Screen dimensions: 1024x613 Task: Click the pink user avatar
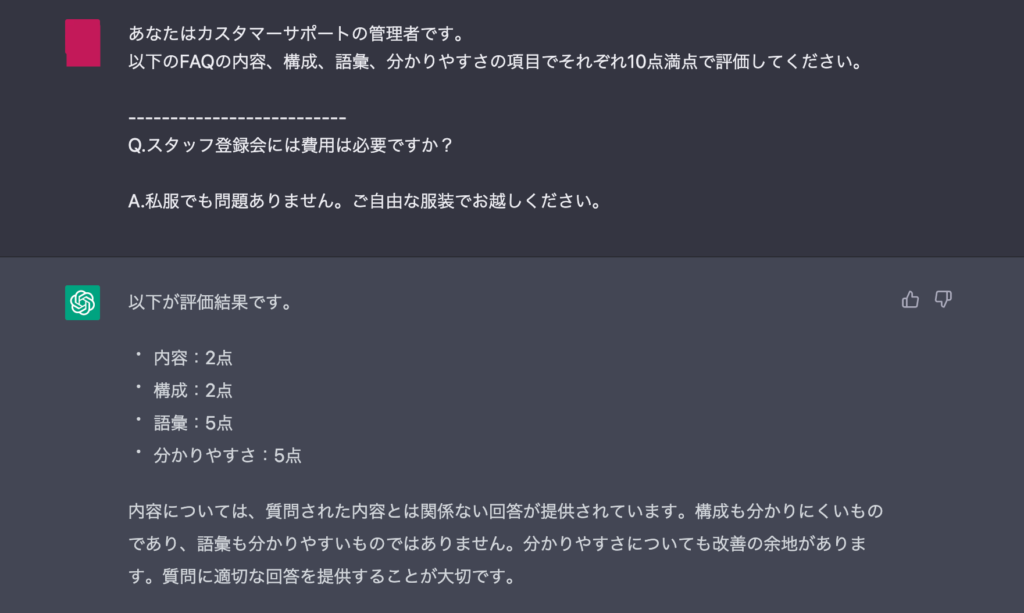82,42
